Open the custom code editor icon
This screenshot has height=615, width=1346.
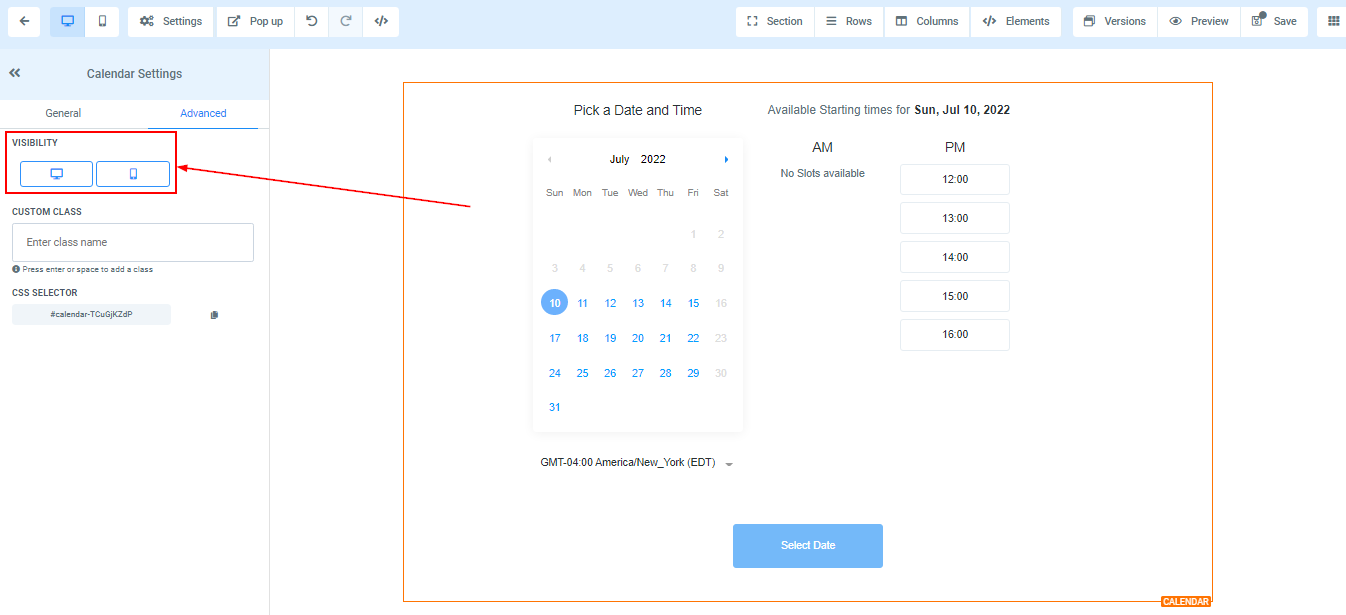click(x=381, y=21)
